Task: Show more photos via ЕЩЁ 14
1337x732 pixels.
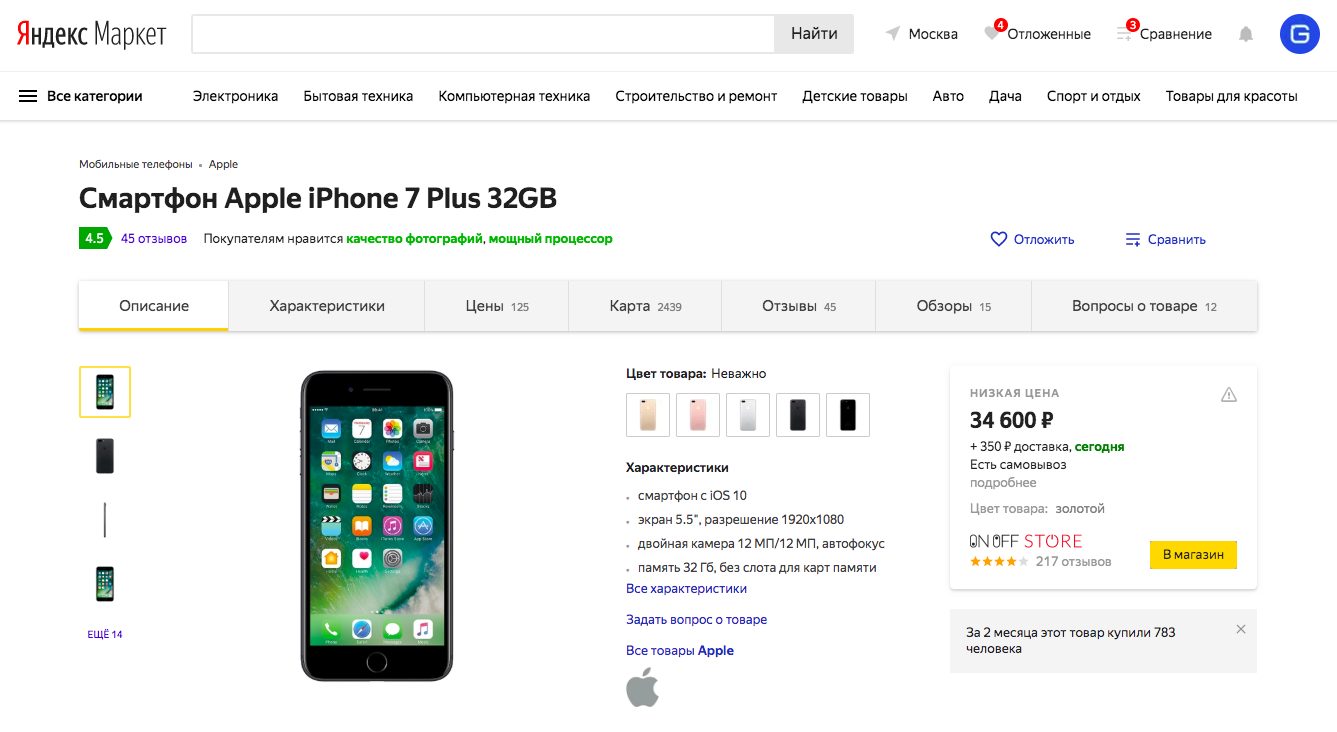Action: [x=105, y=634]
